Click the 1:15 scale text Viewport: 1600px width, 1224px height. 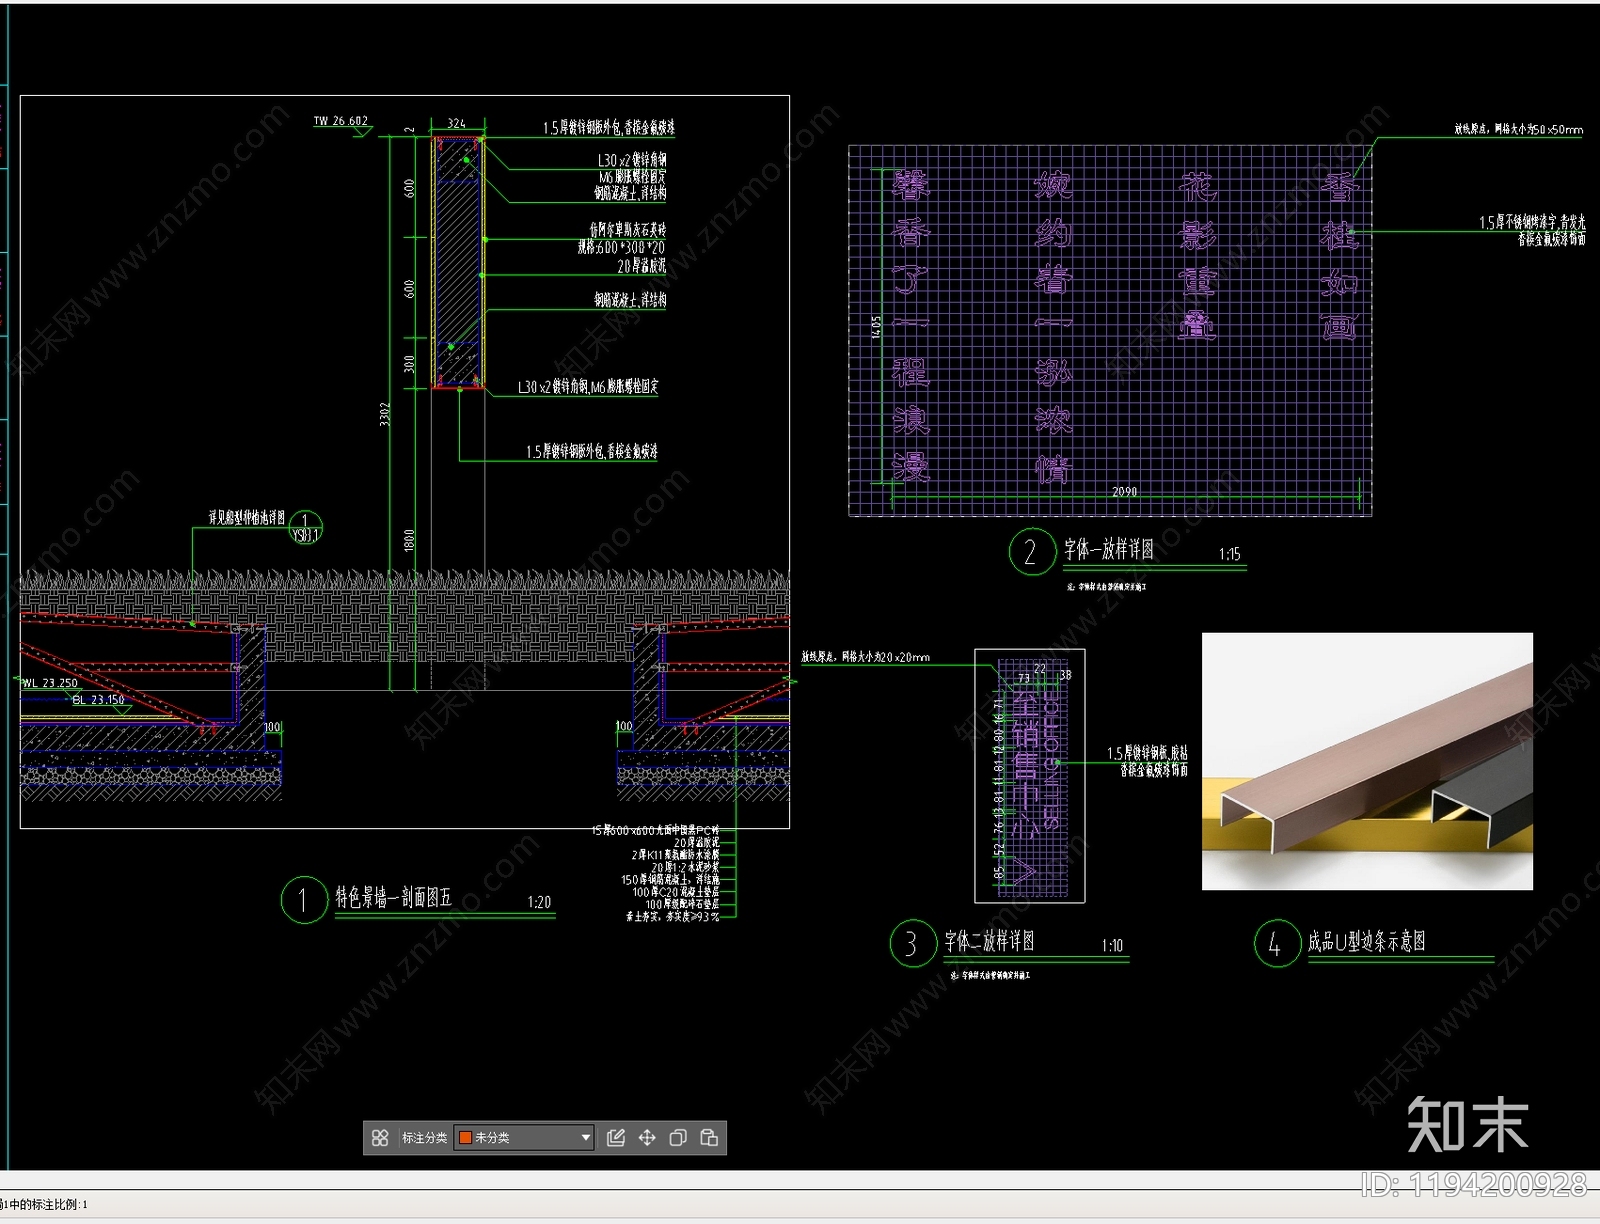(x=1229, y=554)
